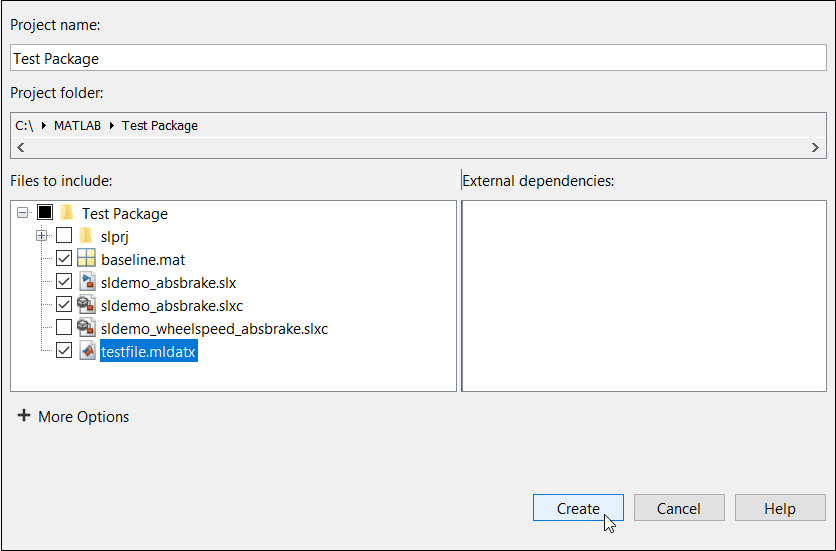The image size is (836, 551).
Task: Click the Test Package folder icon
Action: point(67,213)
